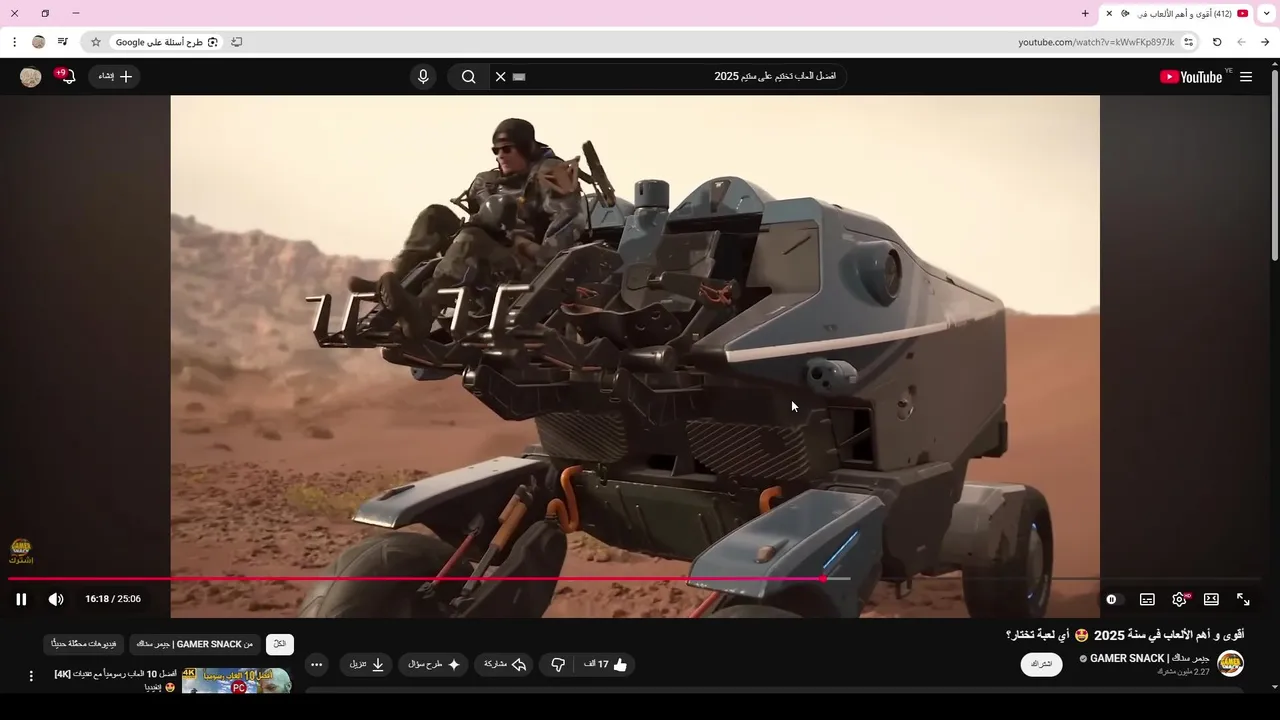Go back in browser history
The width and height of the screenshot is (1280, 720).
click(1265, 42)
